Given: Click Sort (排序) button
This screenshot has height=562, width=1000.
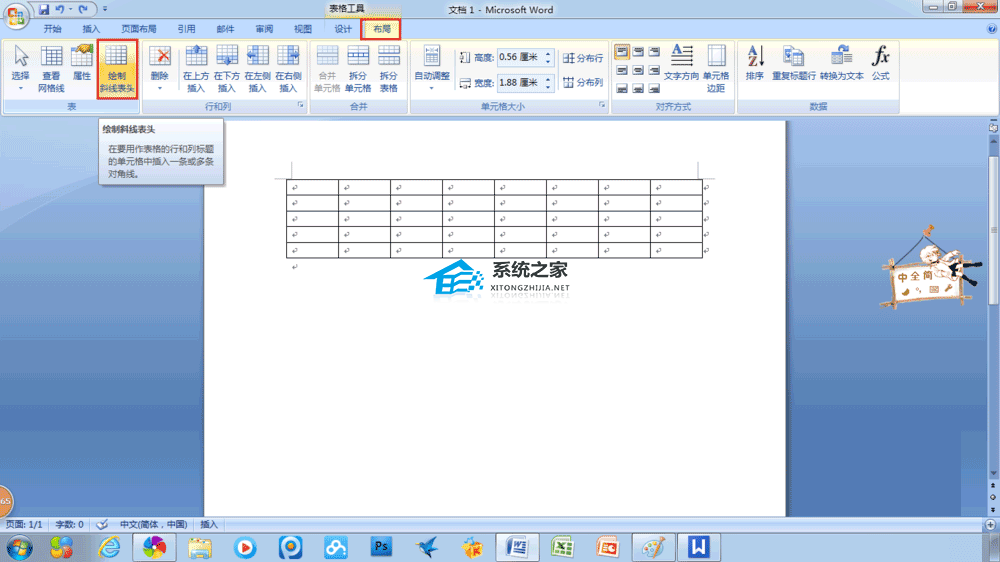Looking at the screenshot, I should point(754,63).
